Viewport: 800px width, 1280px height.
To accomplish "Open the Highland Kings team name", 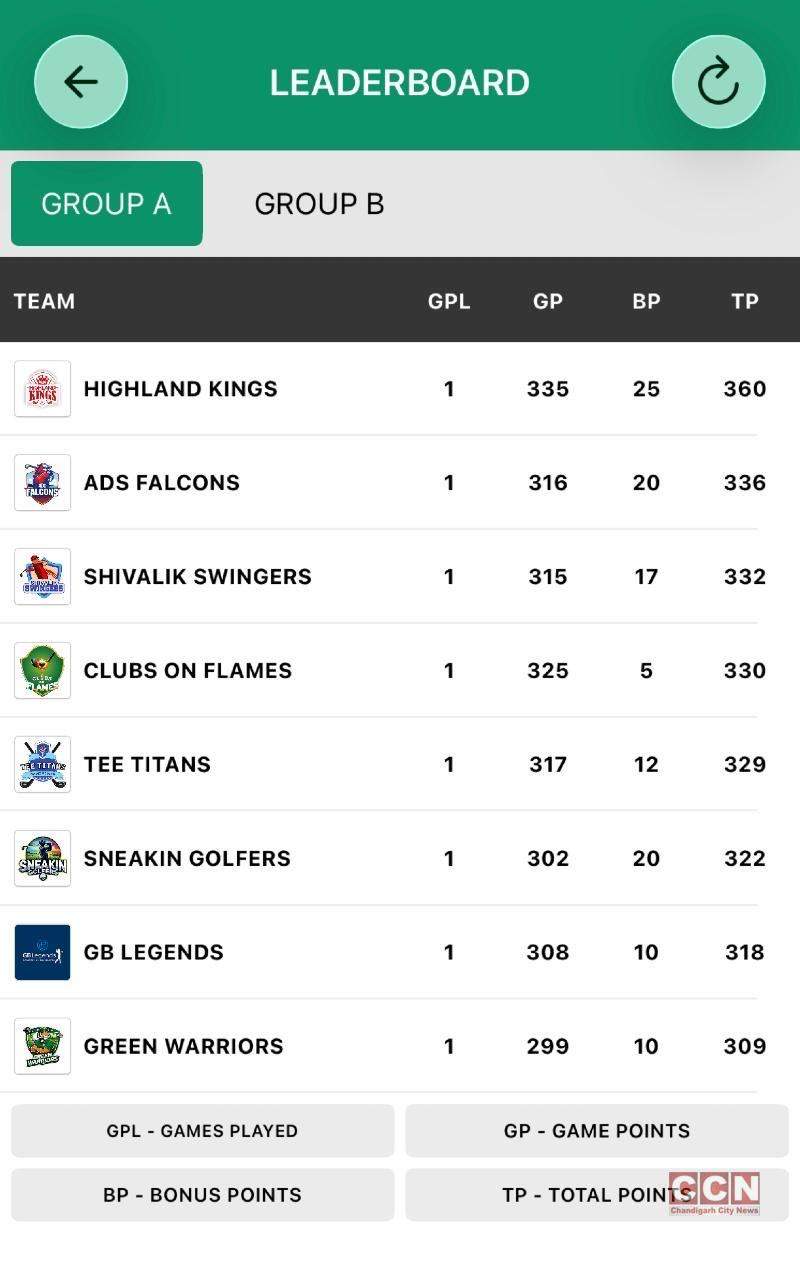I will (x=181, y=389).
